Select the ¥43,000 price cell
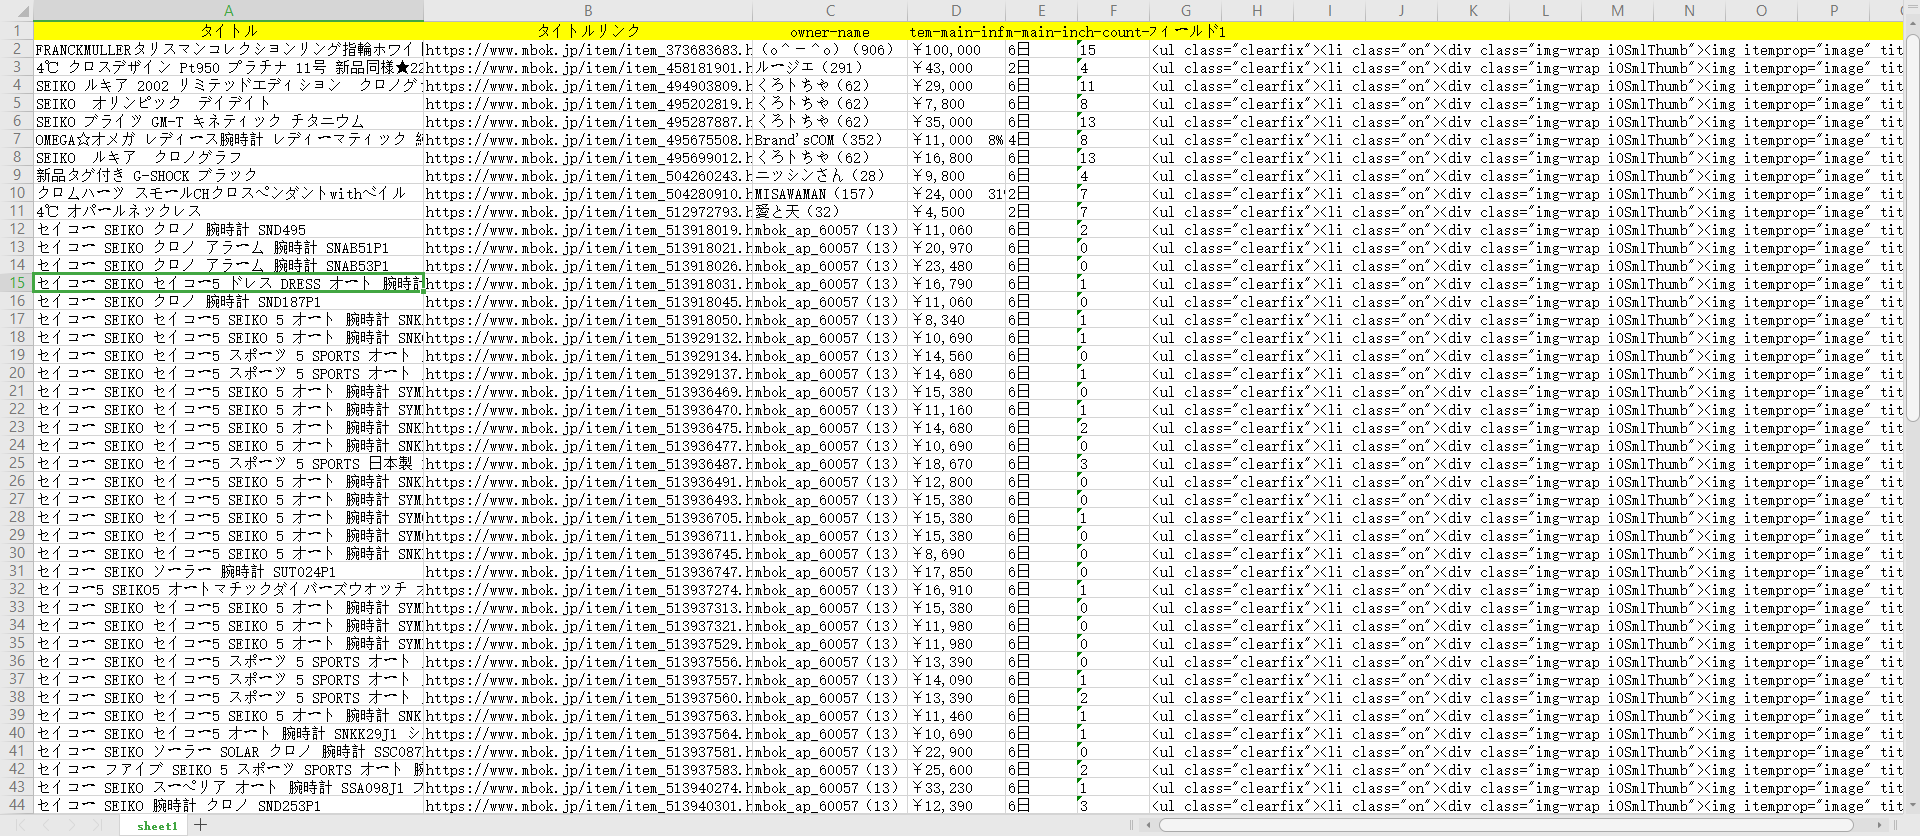 coord(956,67)
